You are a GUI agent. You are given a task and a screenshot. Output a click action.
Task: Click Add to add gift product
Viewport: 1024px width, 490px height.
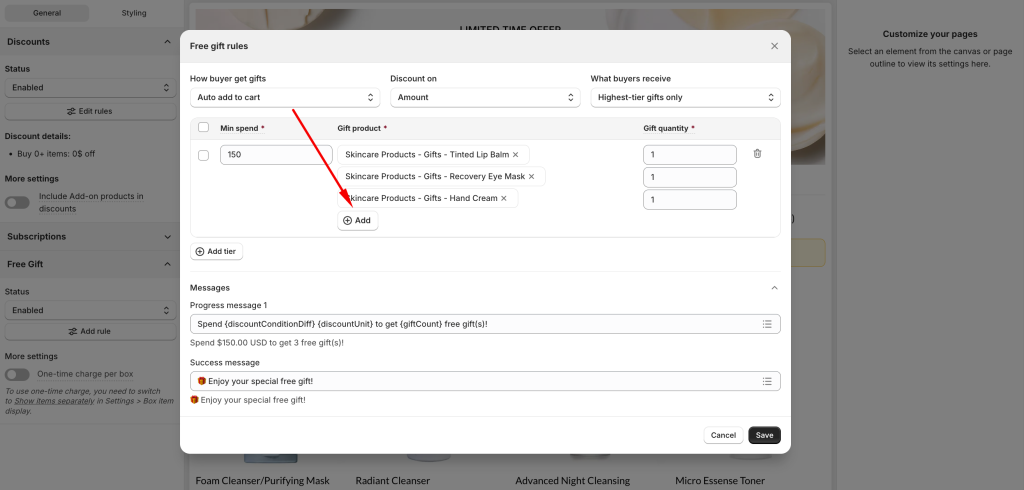(357, 220)
